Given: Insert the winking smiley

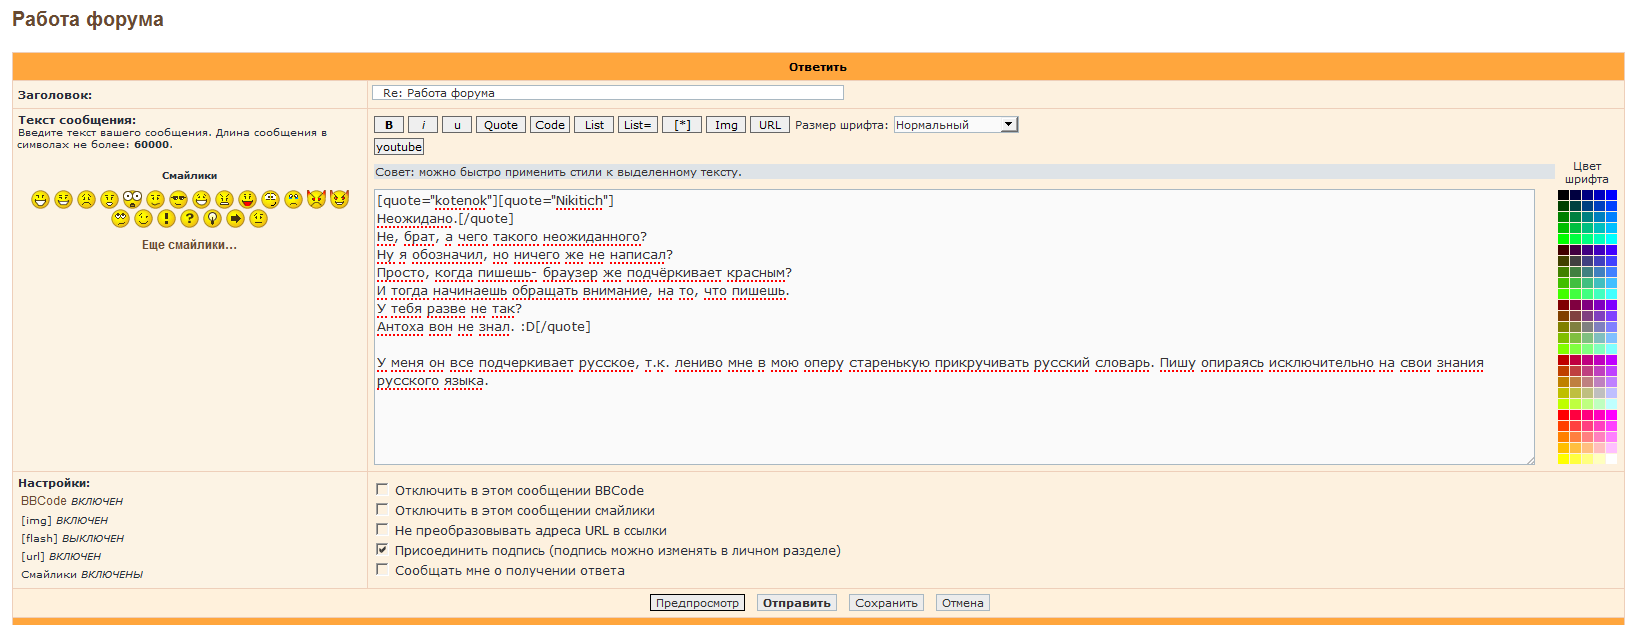Looking at the screenshot, I should [143, 218].
